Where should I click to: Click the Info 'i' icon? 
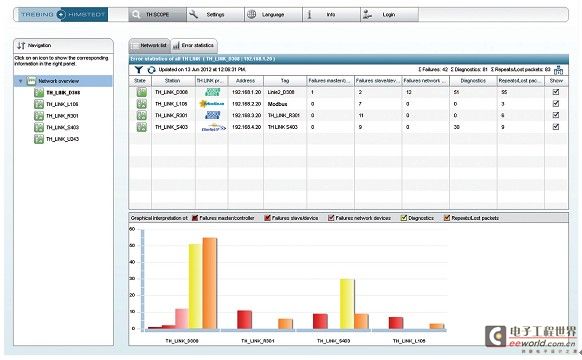pos(309,14)
